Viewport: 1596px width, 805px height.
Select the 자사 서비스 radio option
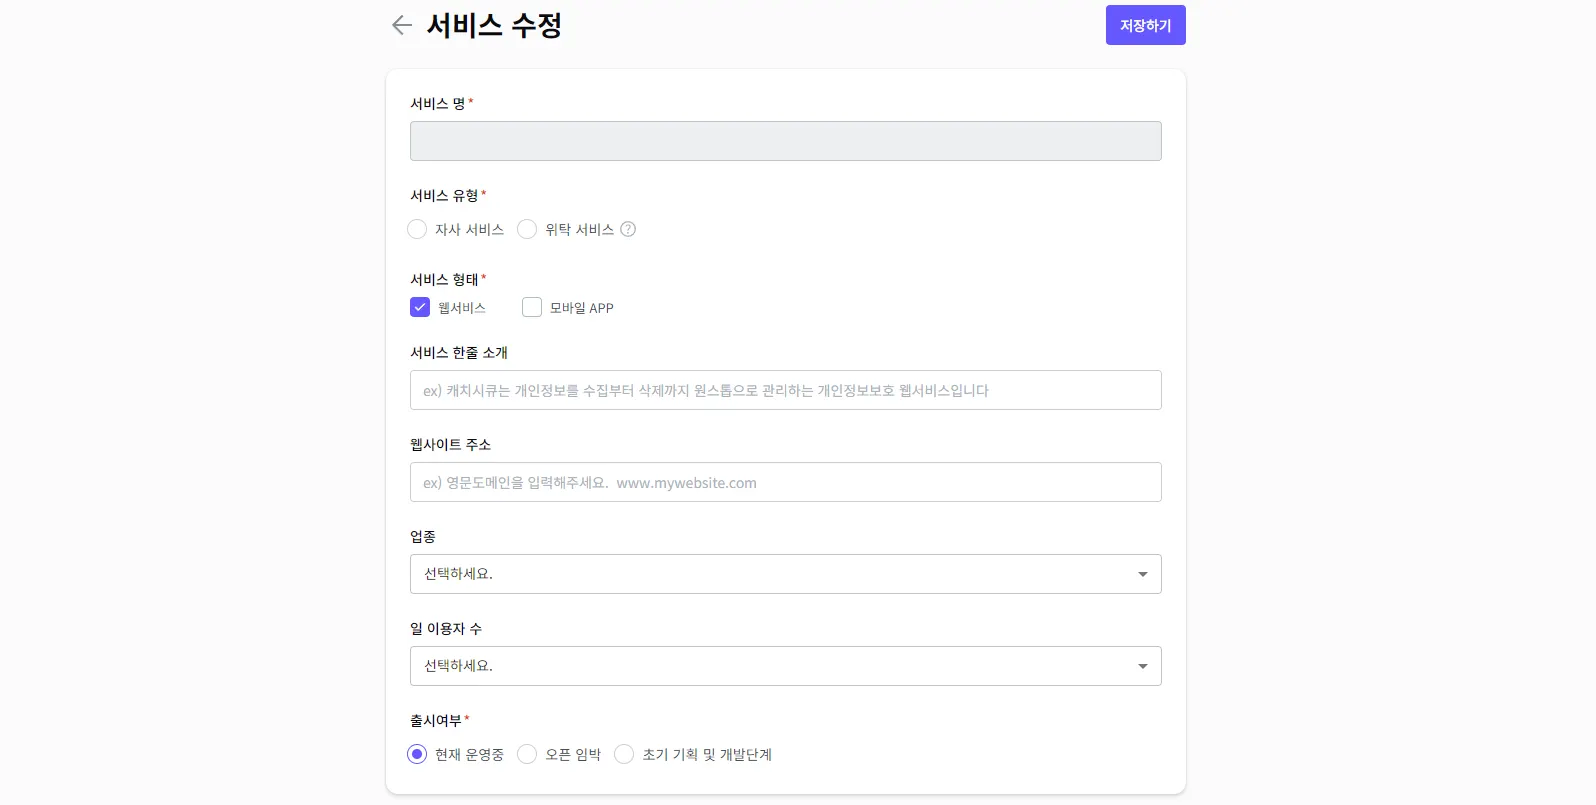click(x=418, y=229)
